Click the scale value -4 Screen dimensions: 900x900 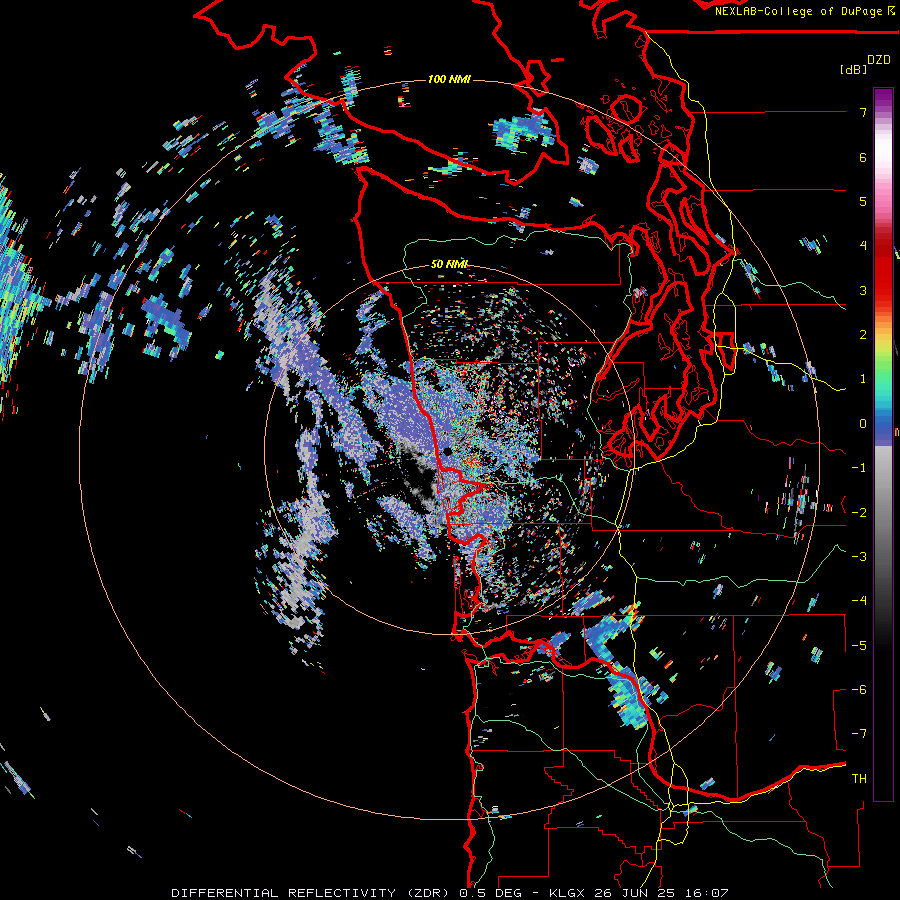coord(859,601)
